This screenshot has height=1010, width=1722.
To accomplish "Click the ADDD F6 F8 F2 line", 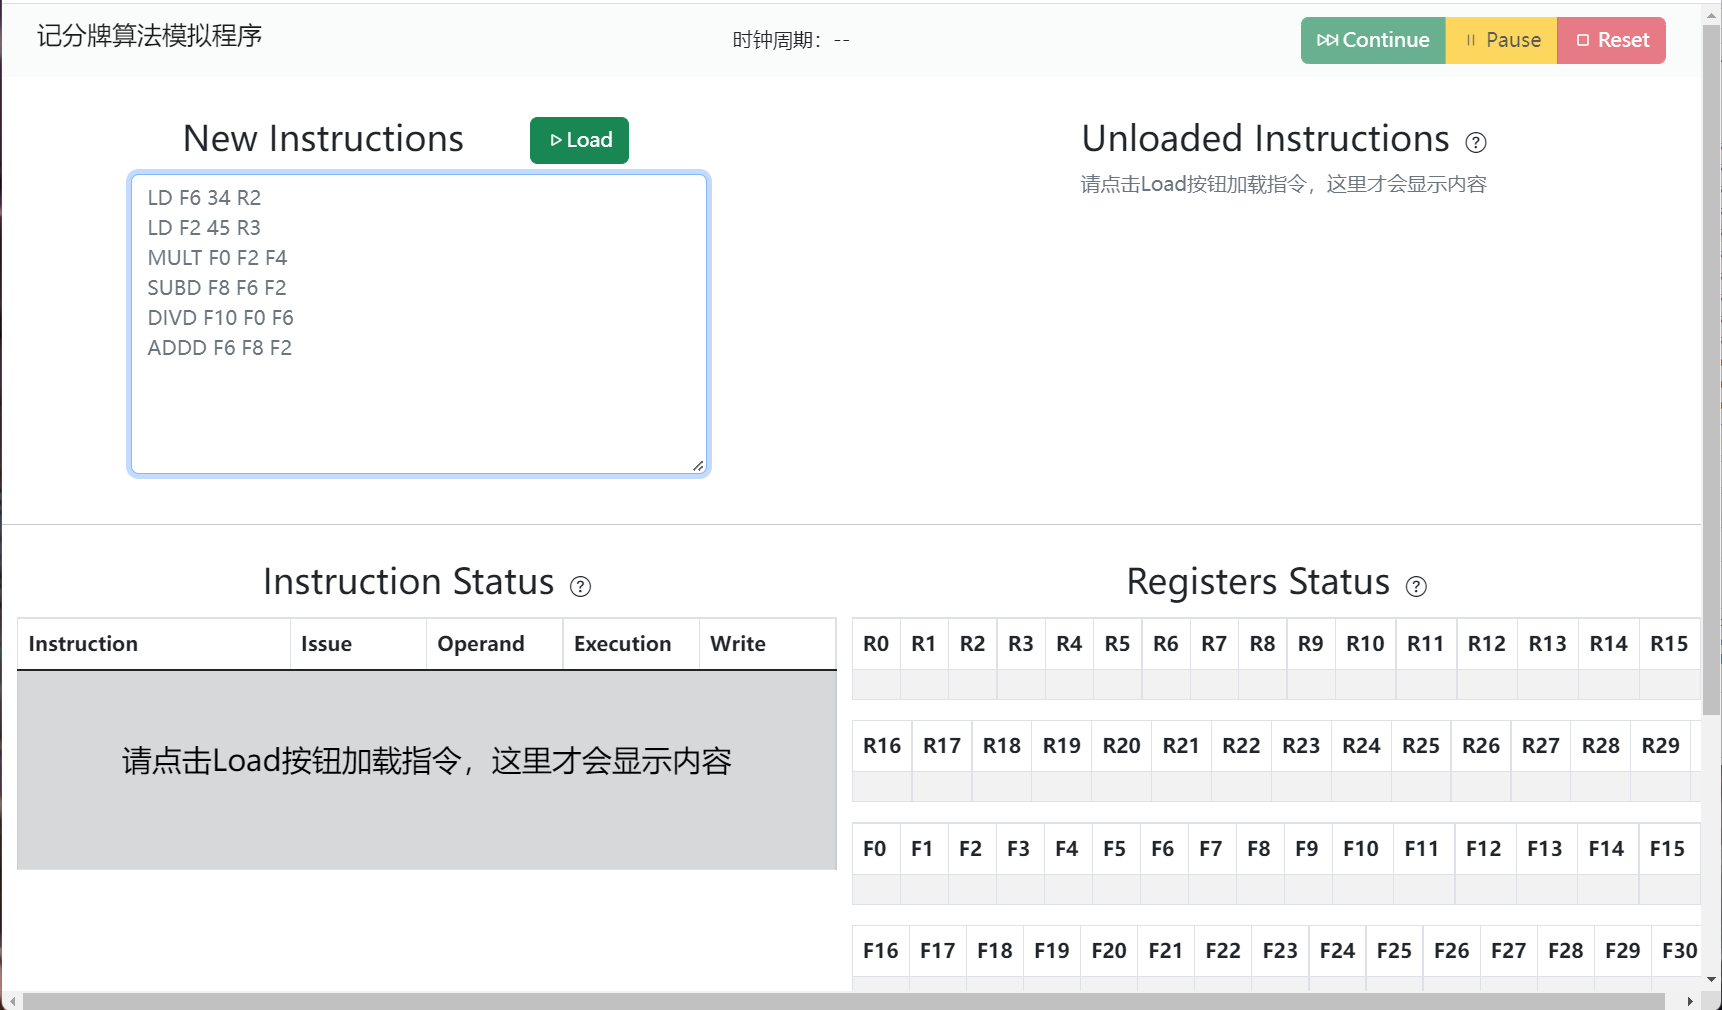I will (x=219, y=348).
